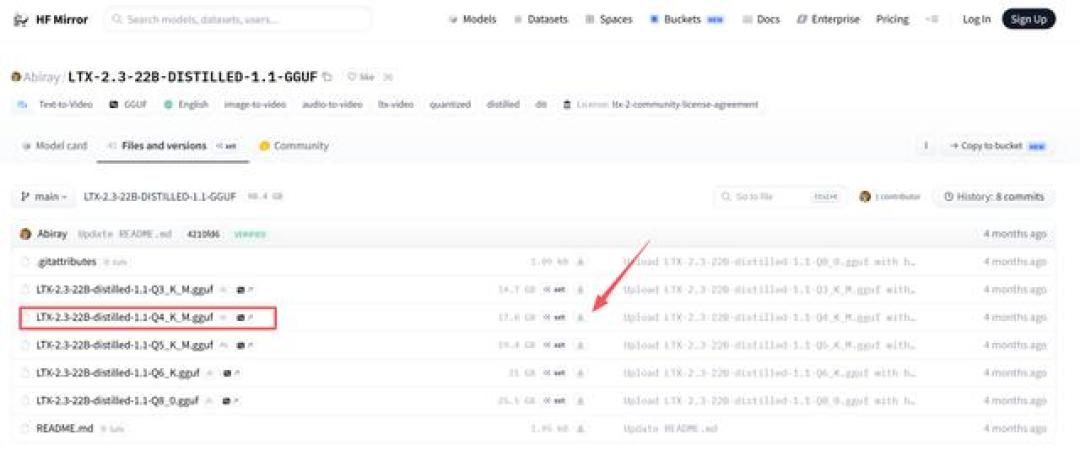Open commit message for Q6_K.gguf upload
The width and height of the screenshot is (1080, 451).
[769, 373]
